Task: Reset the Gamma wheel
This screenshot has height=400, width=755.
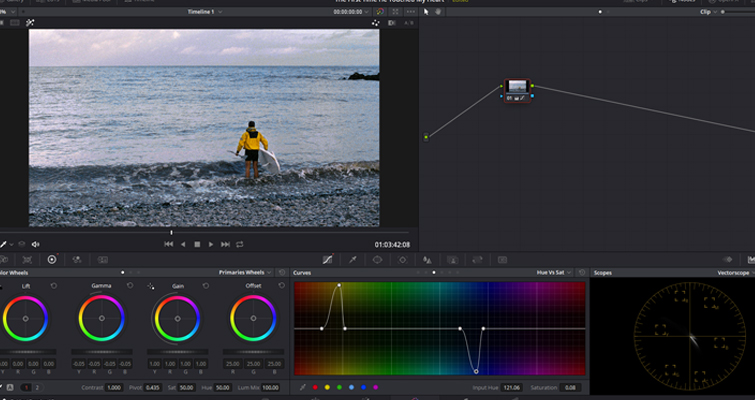Action: point(130,285)
